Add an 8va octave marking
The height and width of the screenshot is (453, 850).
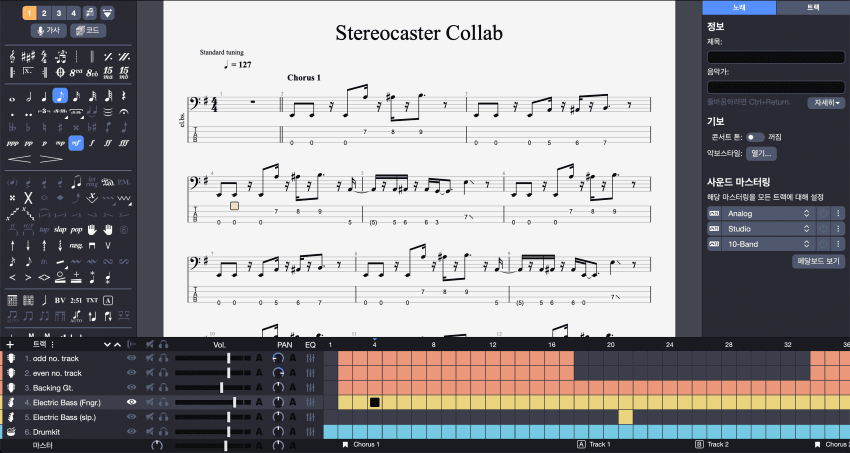coord(76,72)
